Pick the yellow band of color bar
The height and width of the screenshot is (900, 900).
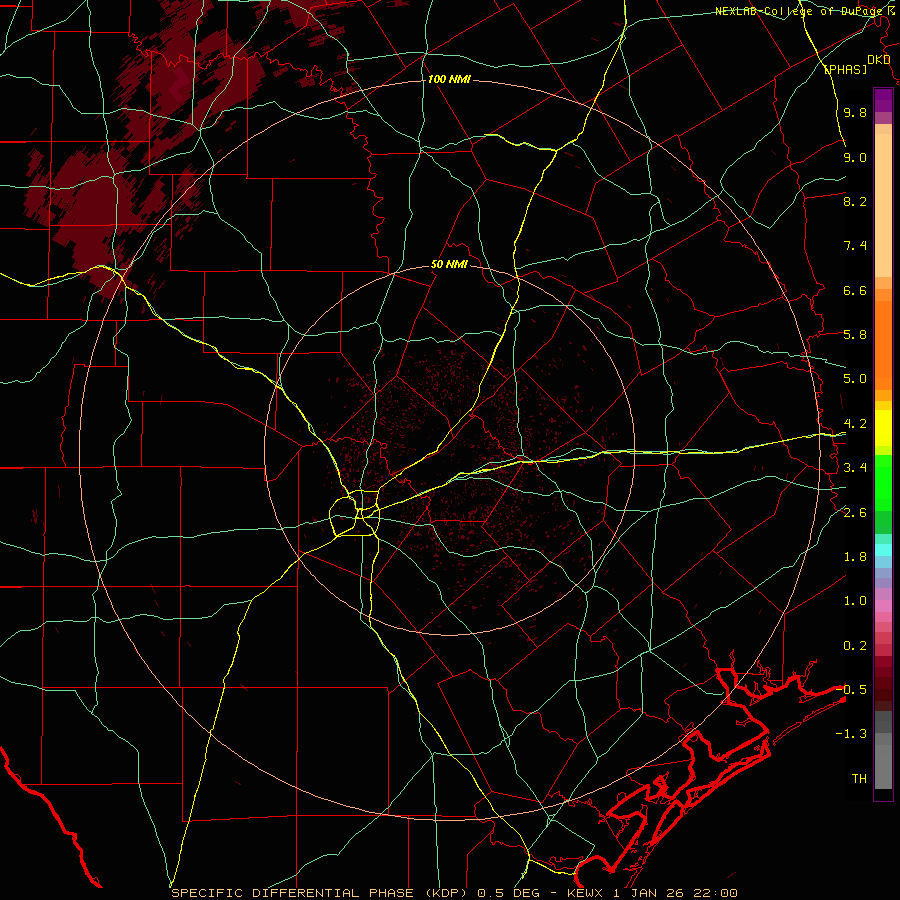point(883,428)
